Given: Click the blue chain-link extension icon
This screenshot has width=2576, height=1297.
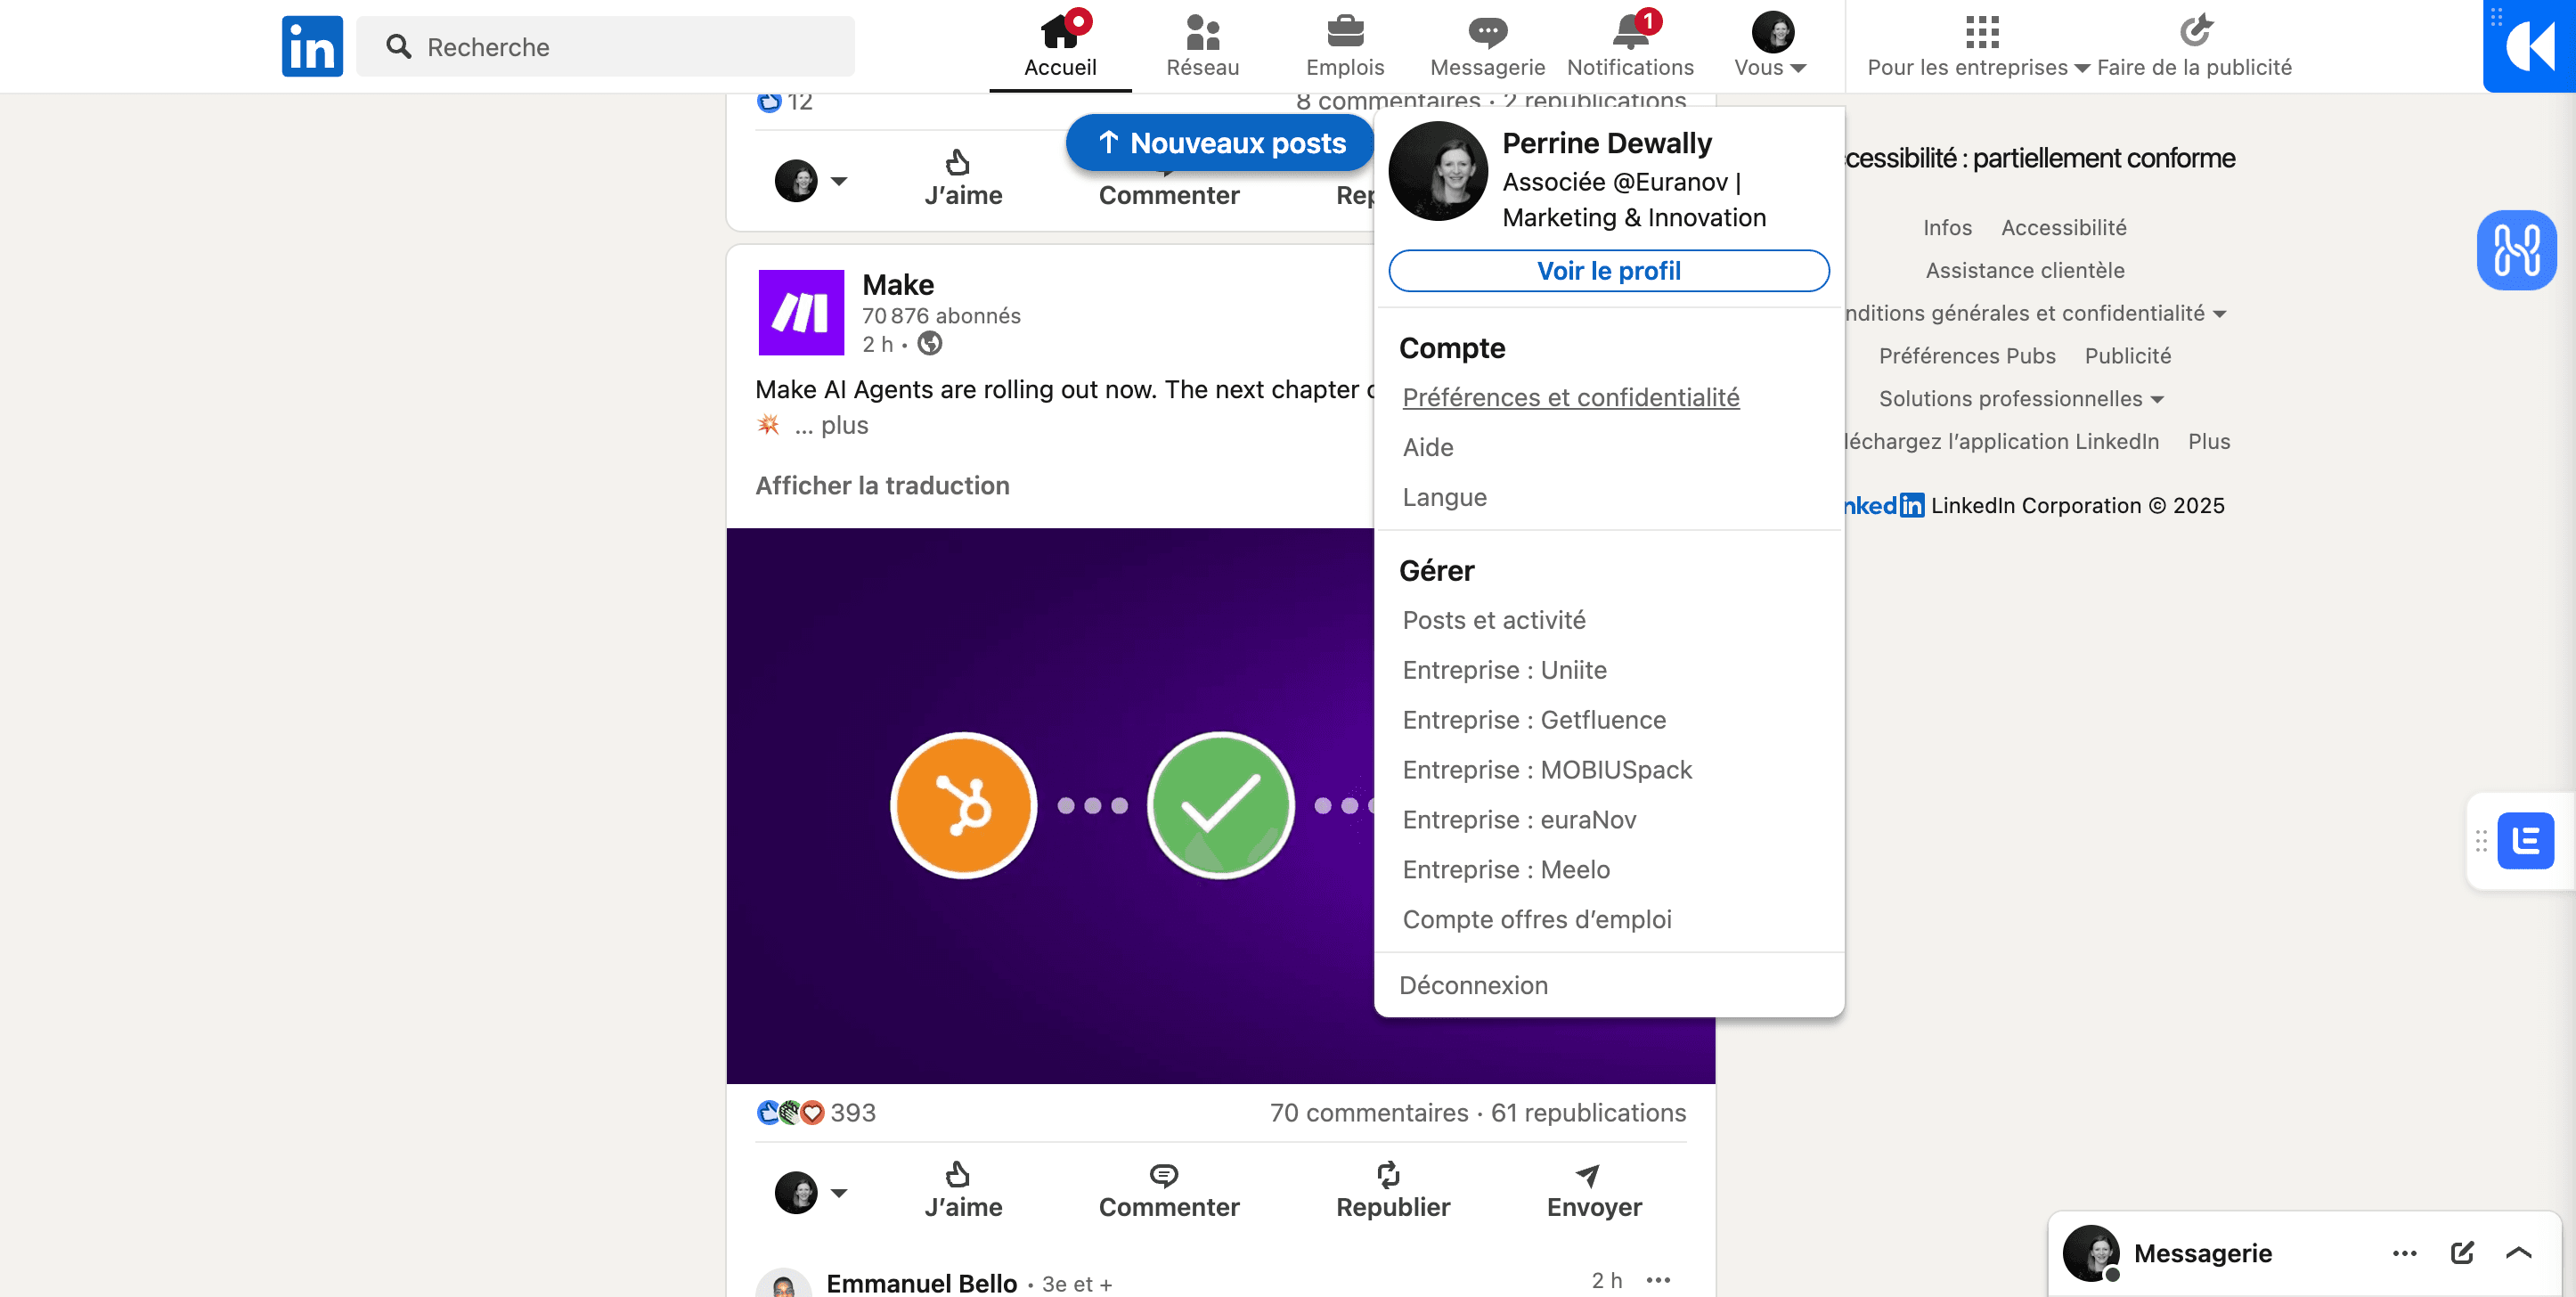Looking at the screenshot, I should [x=2516, y=250].
